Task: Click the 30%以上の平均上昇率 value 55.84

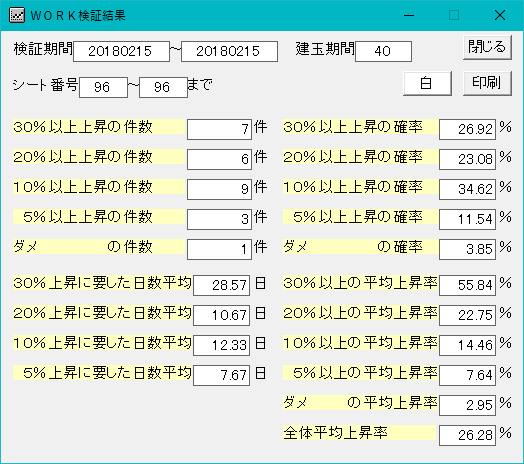Action: (467, 285)
